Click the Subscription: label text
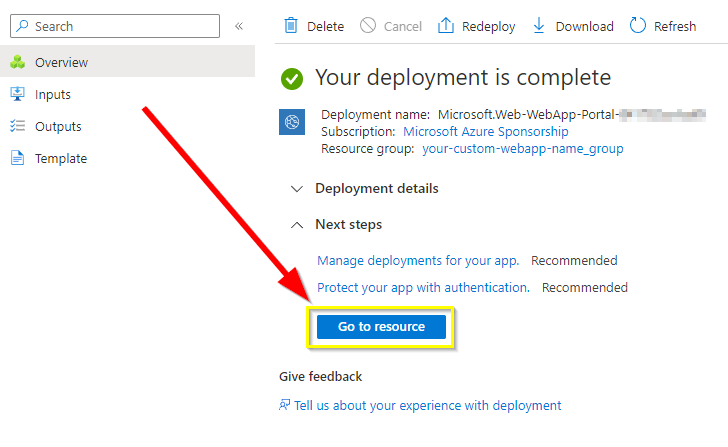 pos(358,131)
